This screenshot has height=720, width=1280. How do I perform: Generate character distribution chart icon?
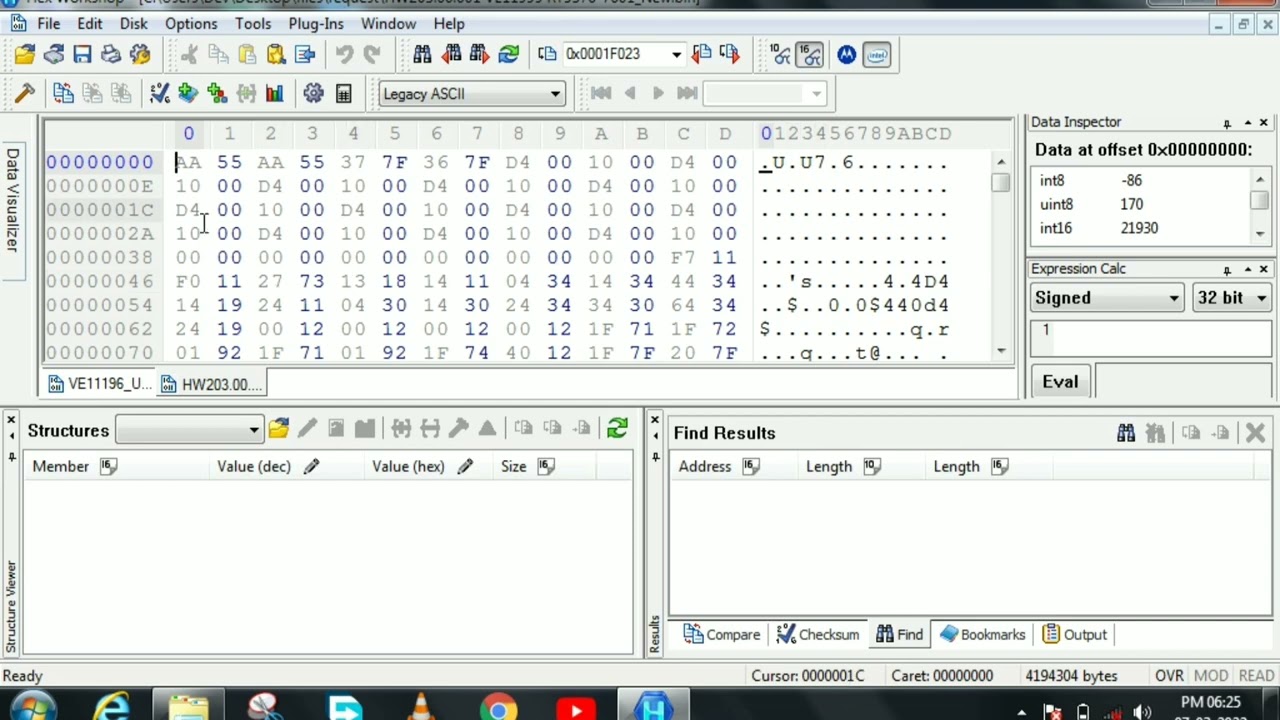[274, 94]
